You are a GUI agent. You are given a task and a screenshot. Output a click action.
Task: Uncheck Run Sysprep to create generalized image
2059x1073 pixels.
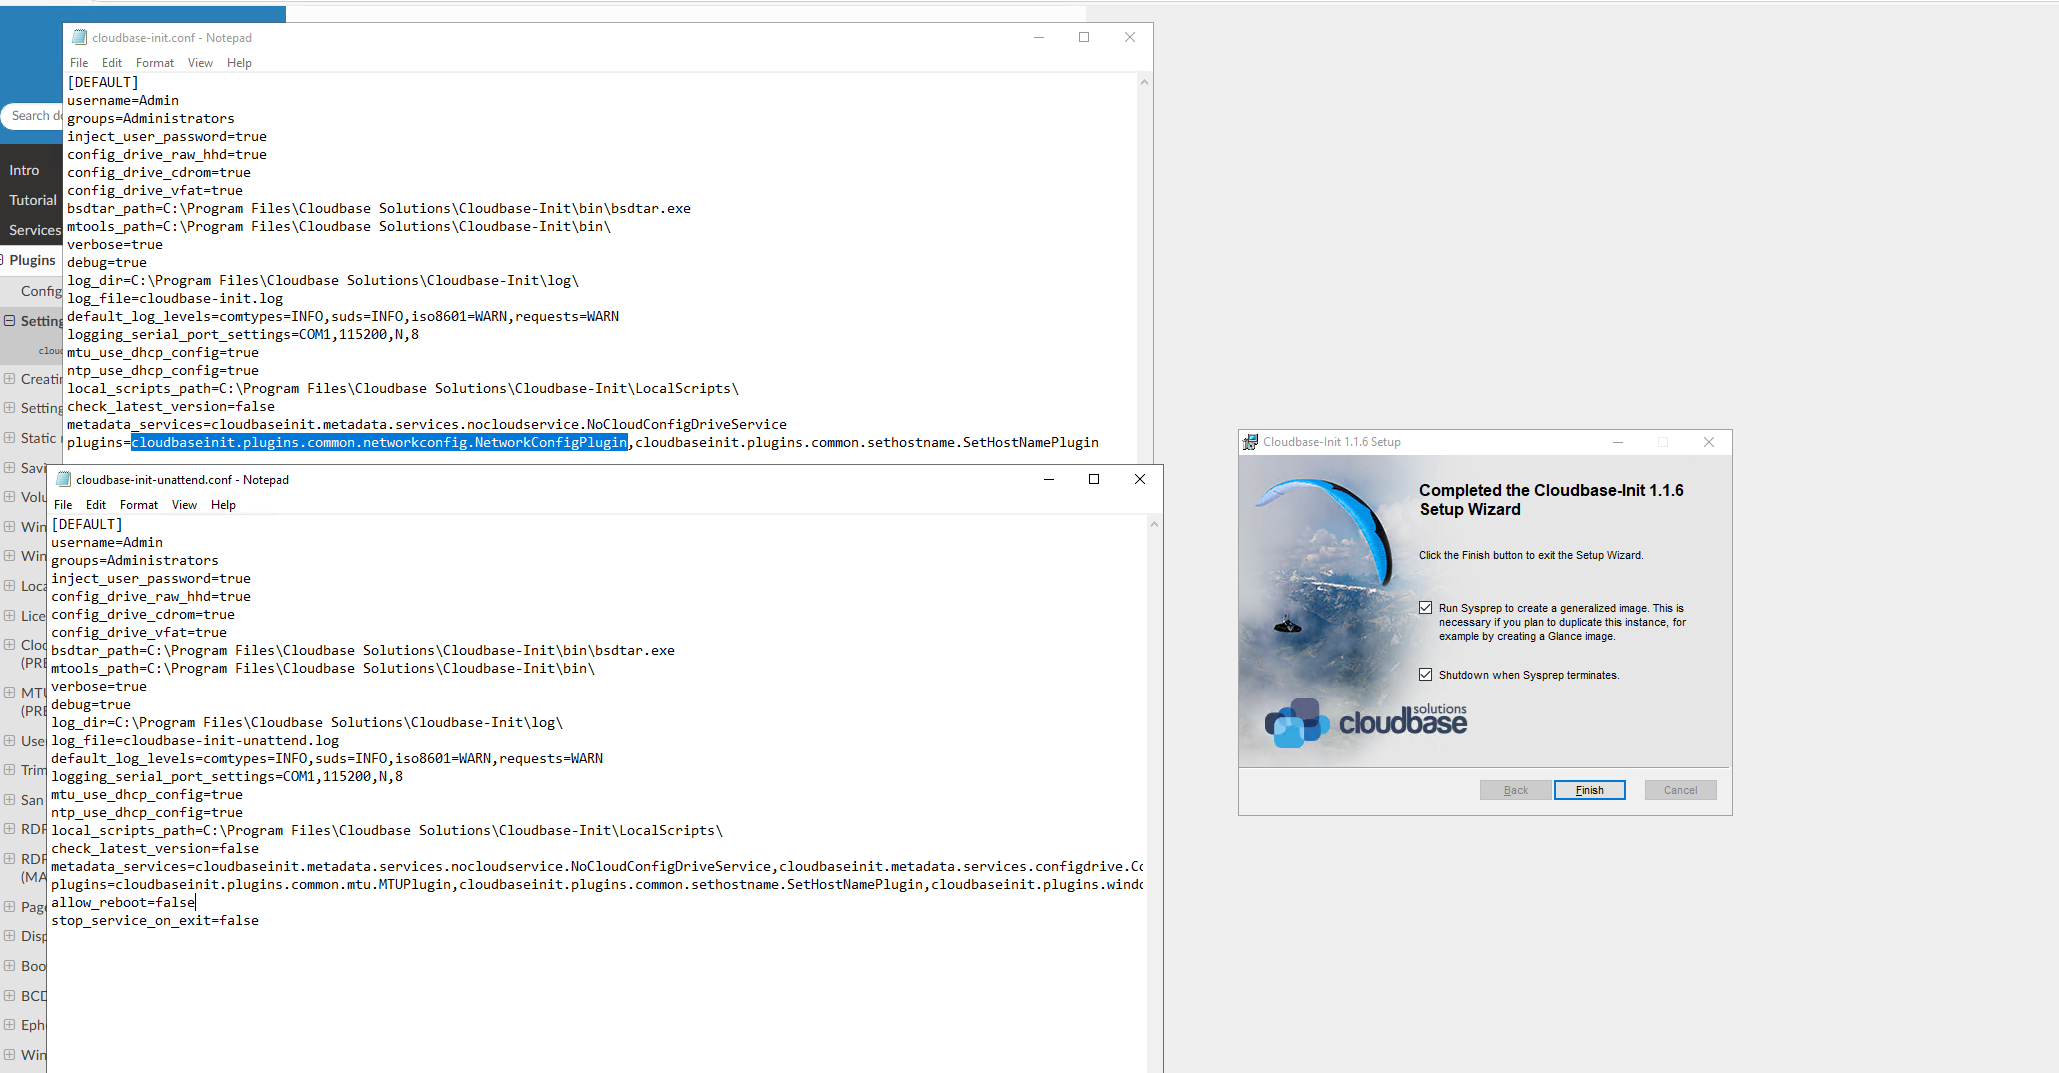1425,608
